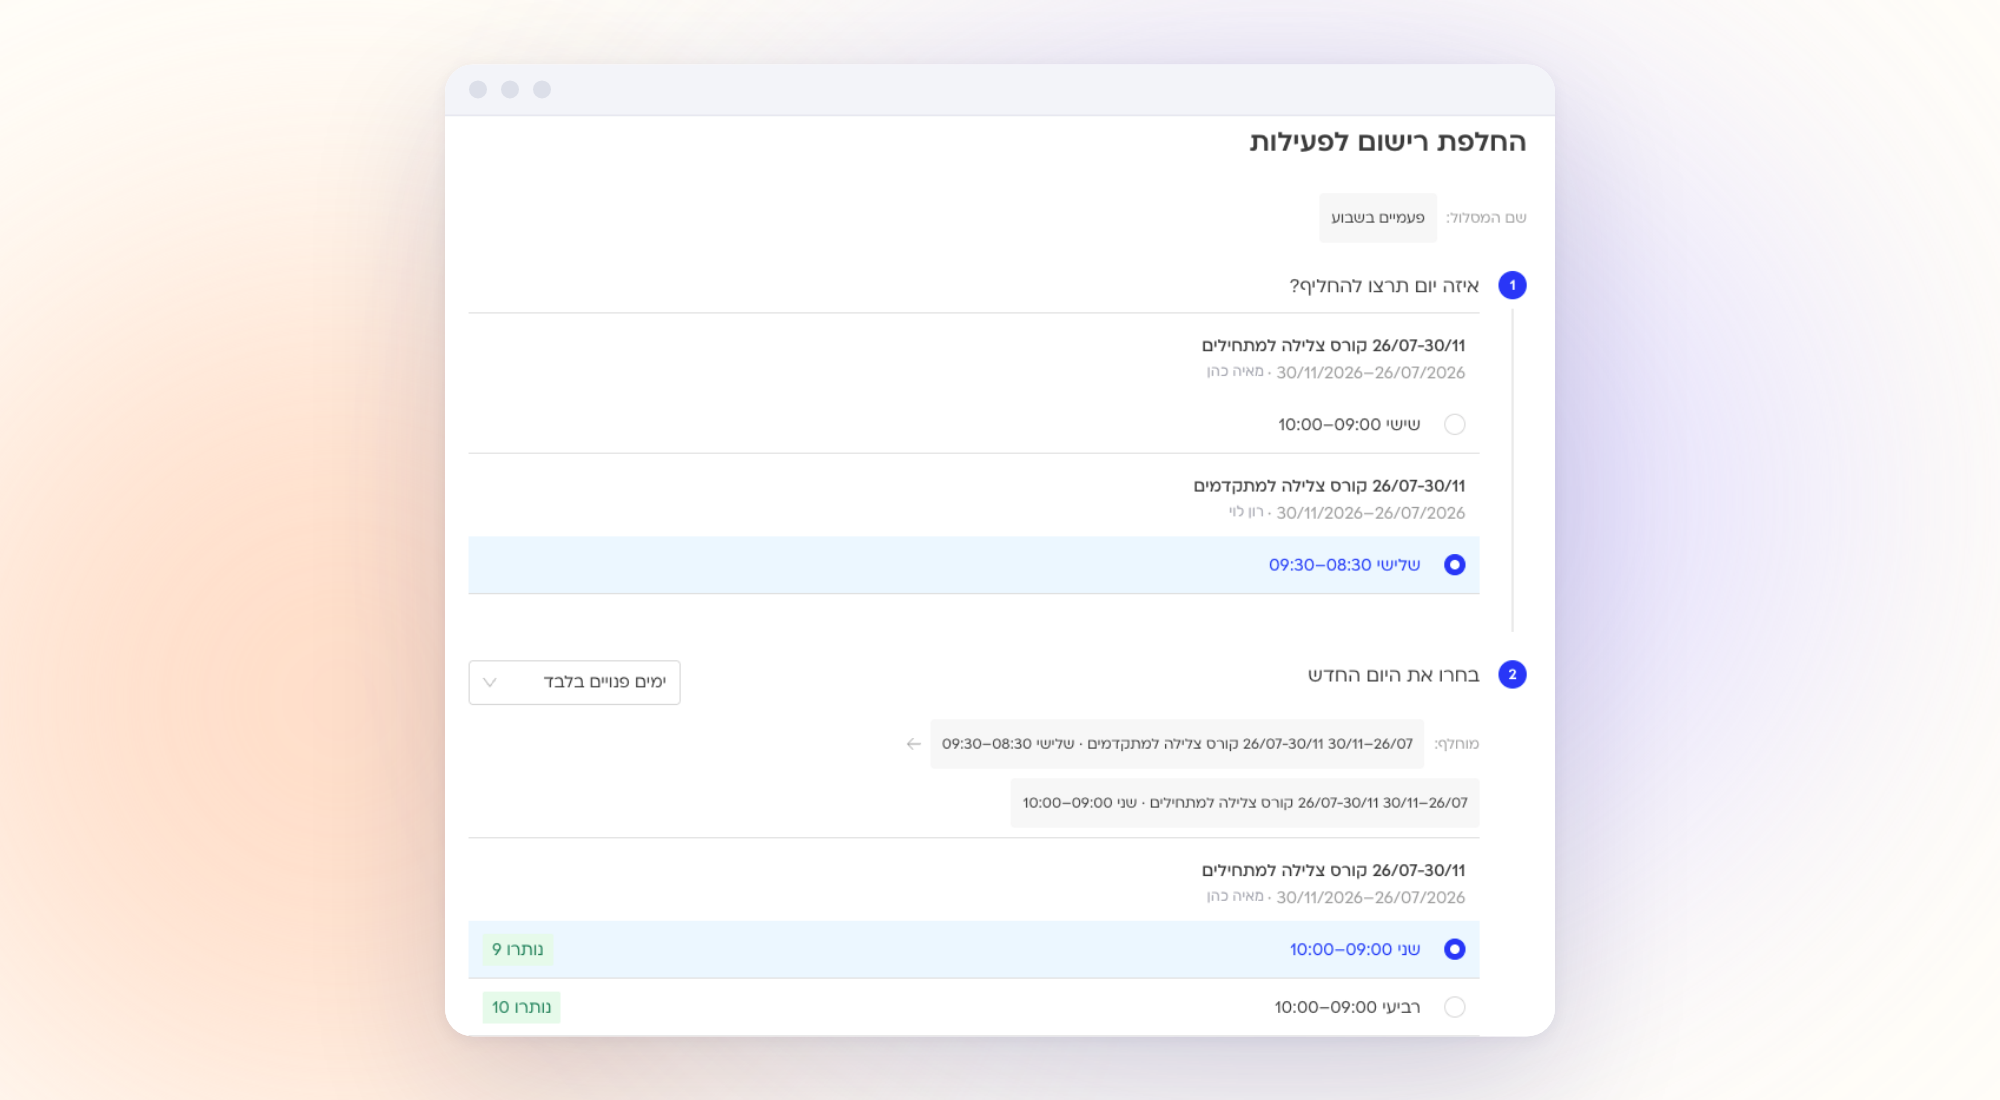This screenshot has height=1100, width=2000.
Task: Choose שני 10:00–09:00 radio as new day
Action: 1454,949
